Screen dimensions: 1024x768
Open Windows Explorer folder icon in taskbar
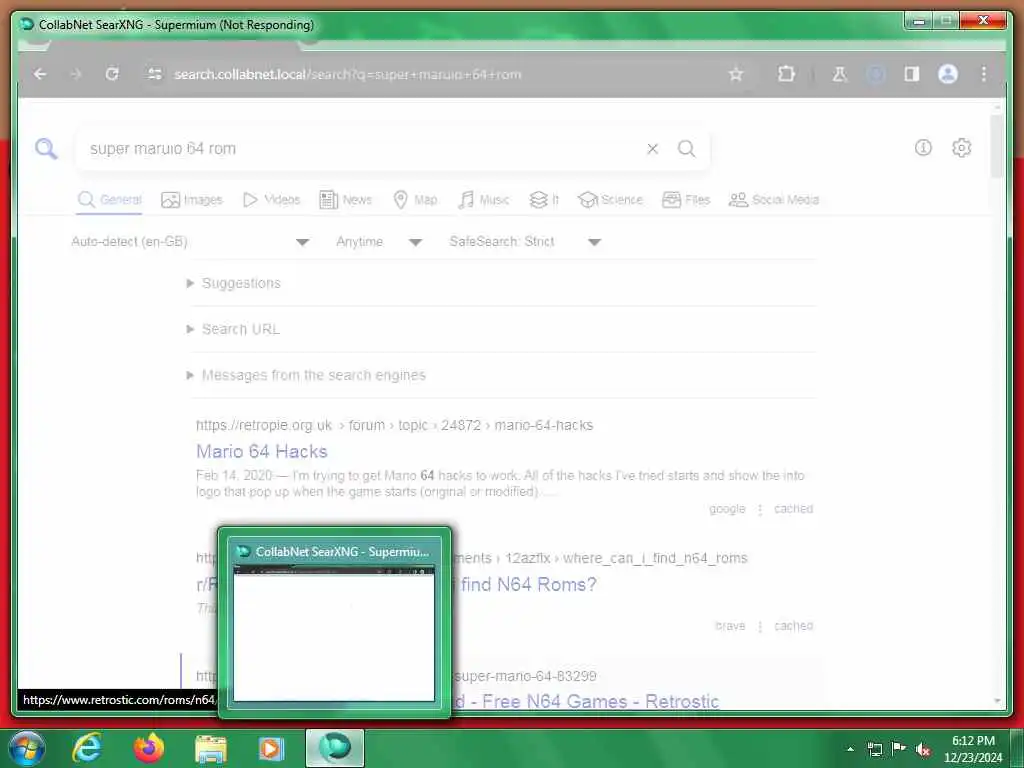click(210, 748)
